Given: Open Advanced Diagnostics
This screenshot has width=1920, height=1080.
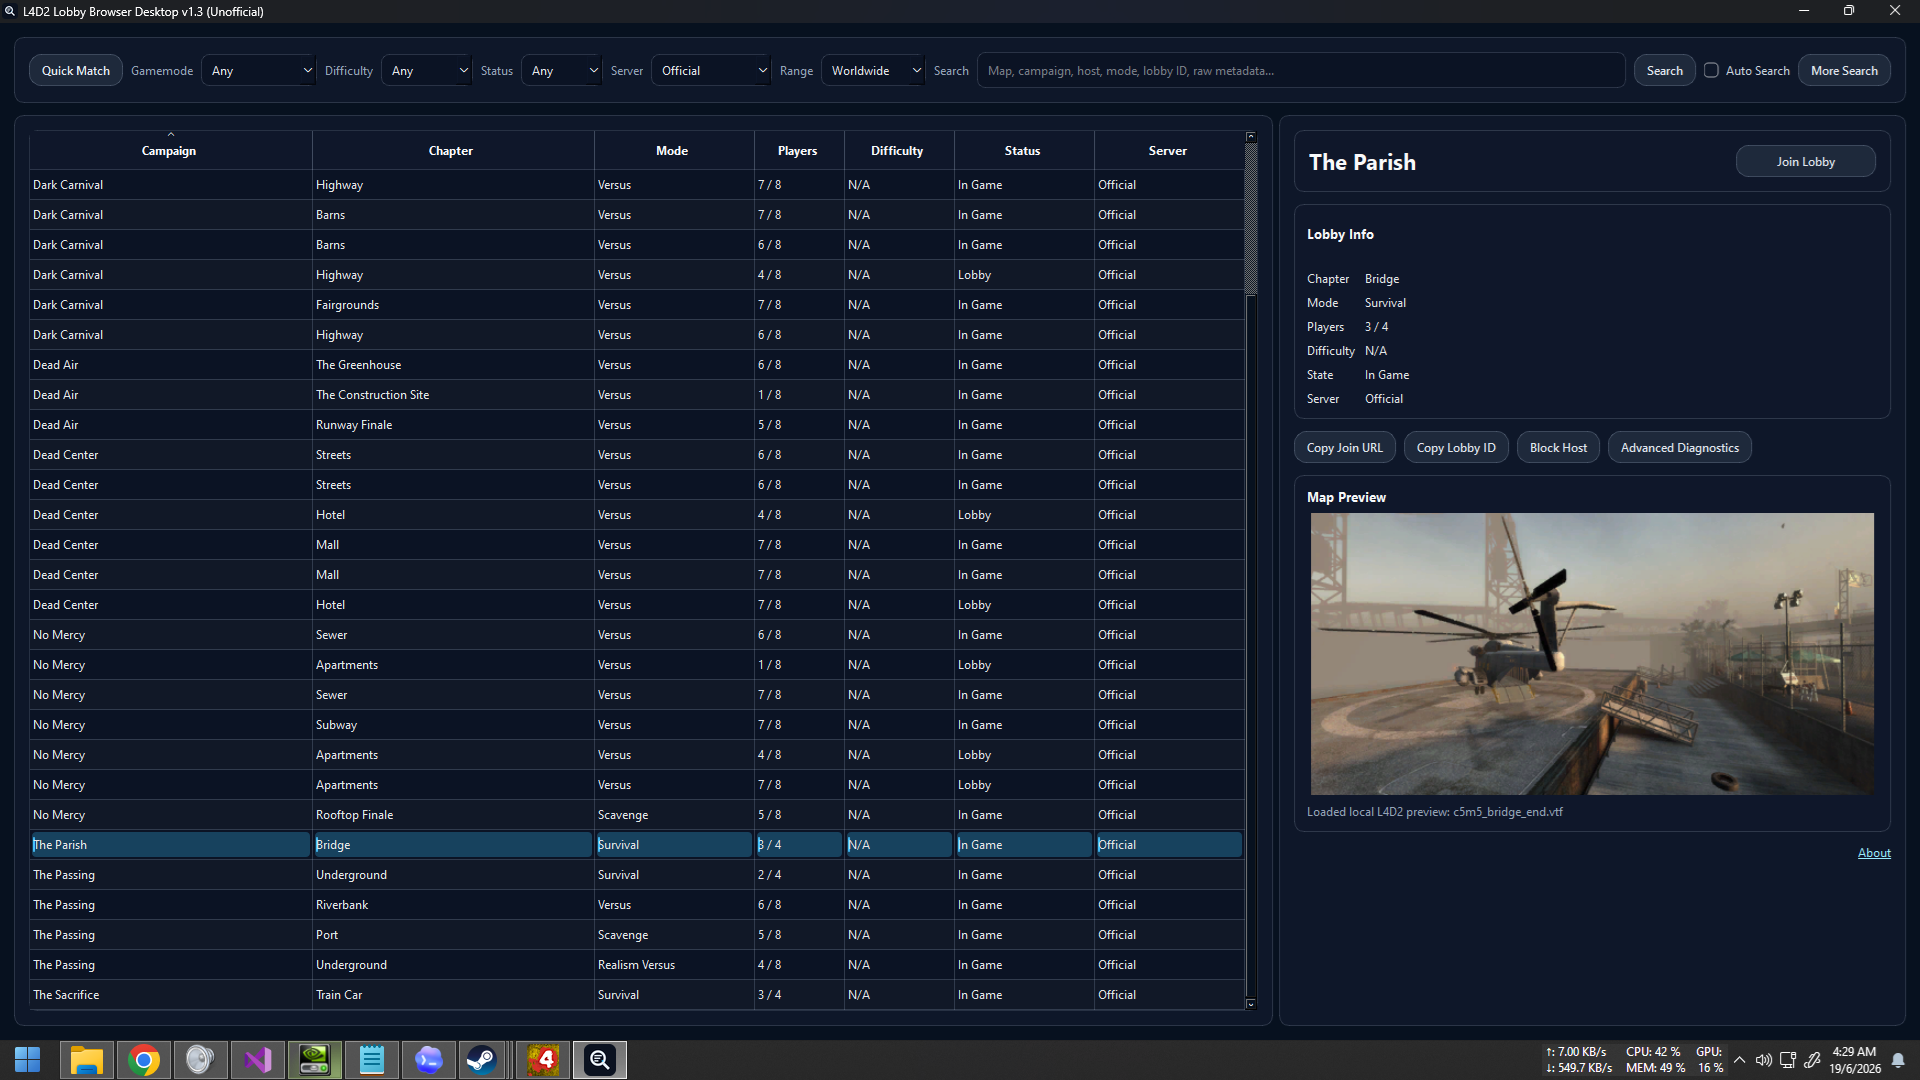Looking at the screenshot, I should point(1680,448).
